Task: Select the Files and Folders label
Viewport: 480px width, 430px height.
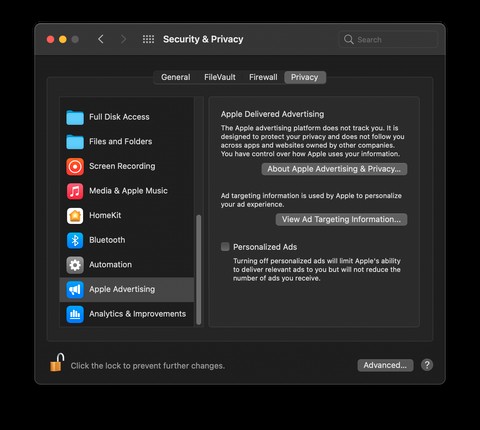Action: [121, 142]
